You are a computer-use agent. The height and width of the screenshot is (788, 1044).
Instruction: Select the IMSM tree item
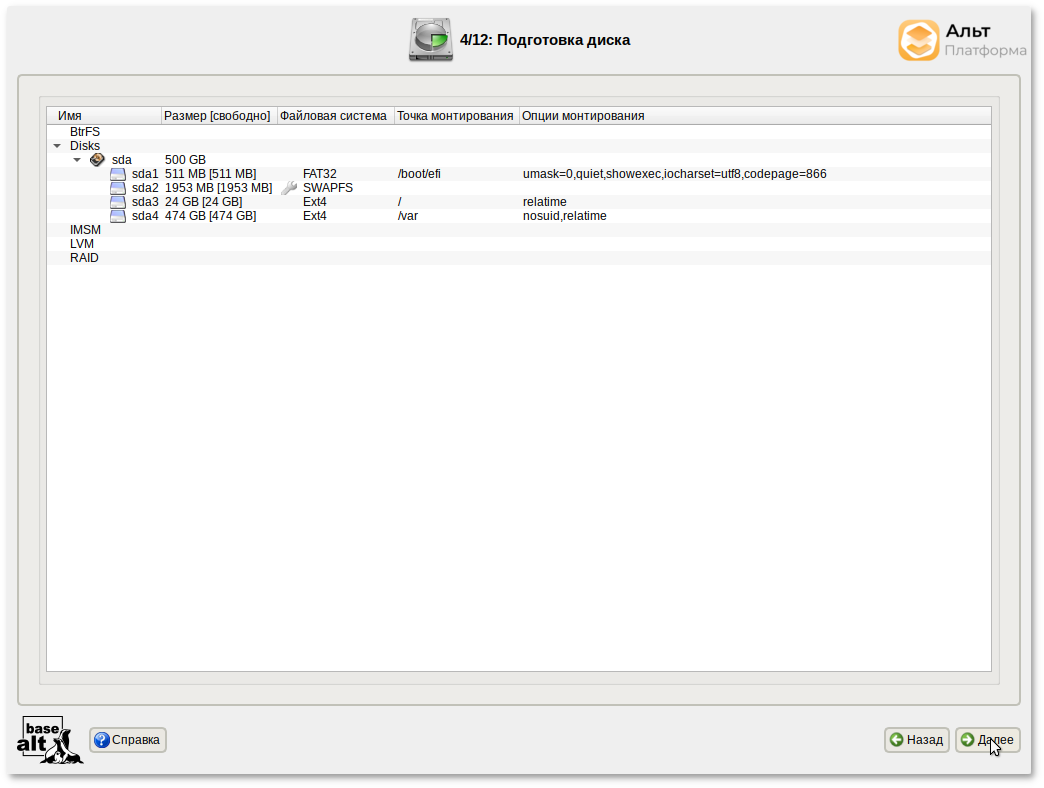tap(85, 230)
